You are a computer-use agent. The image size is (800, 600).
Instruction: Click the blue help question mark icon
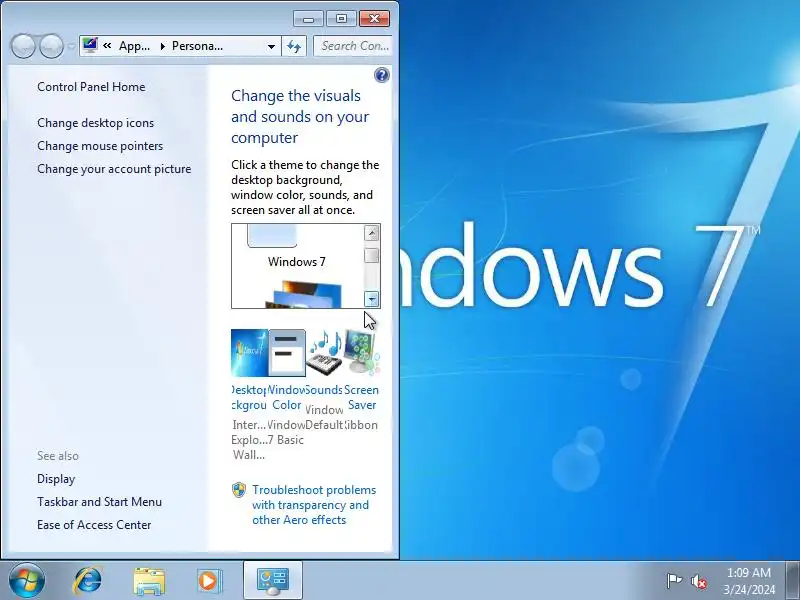pyautogui.click(x=382, y=75)
